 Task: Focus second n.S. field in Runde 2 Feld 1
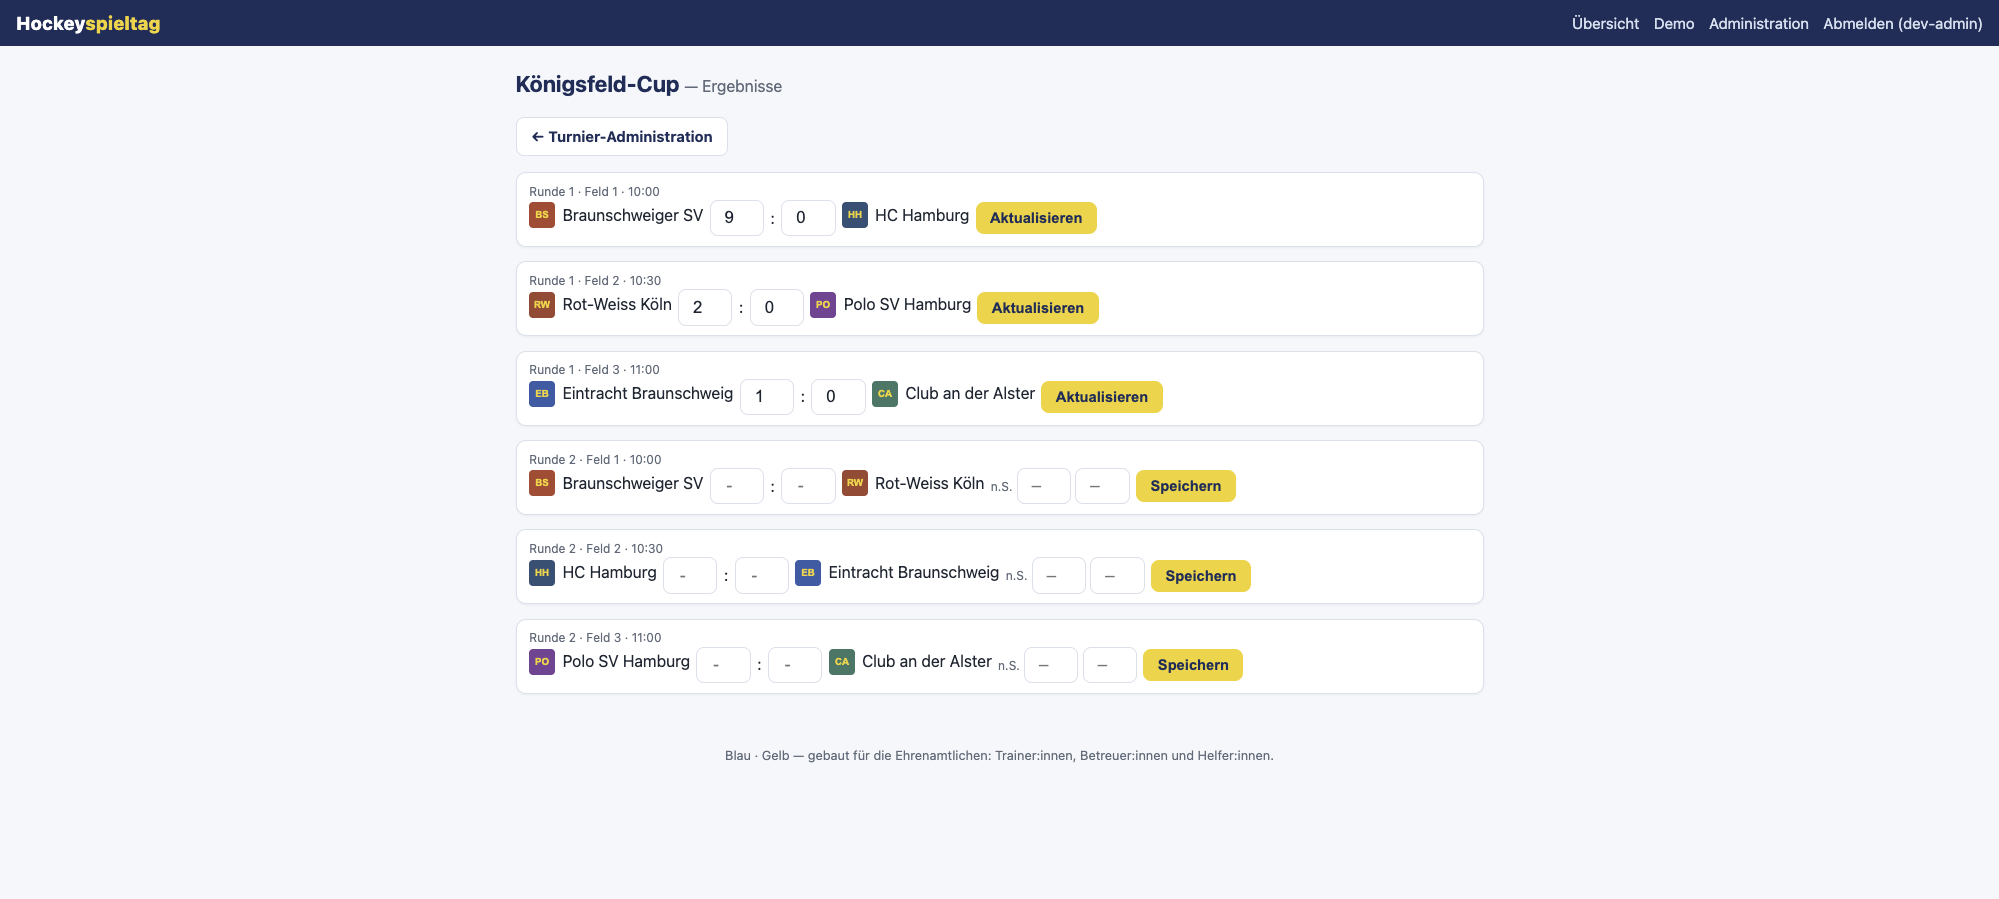[1102, 486]
